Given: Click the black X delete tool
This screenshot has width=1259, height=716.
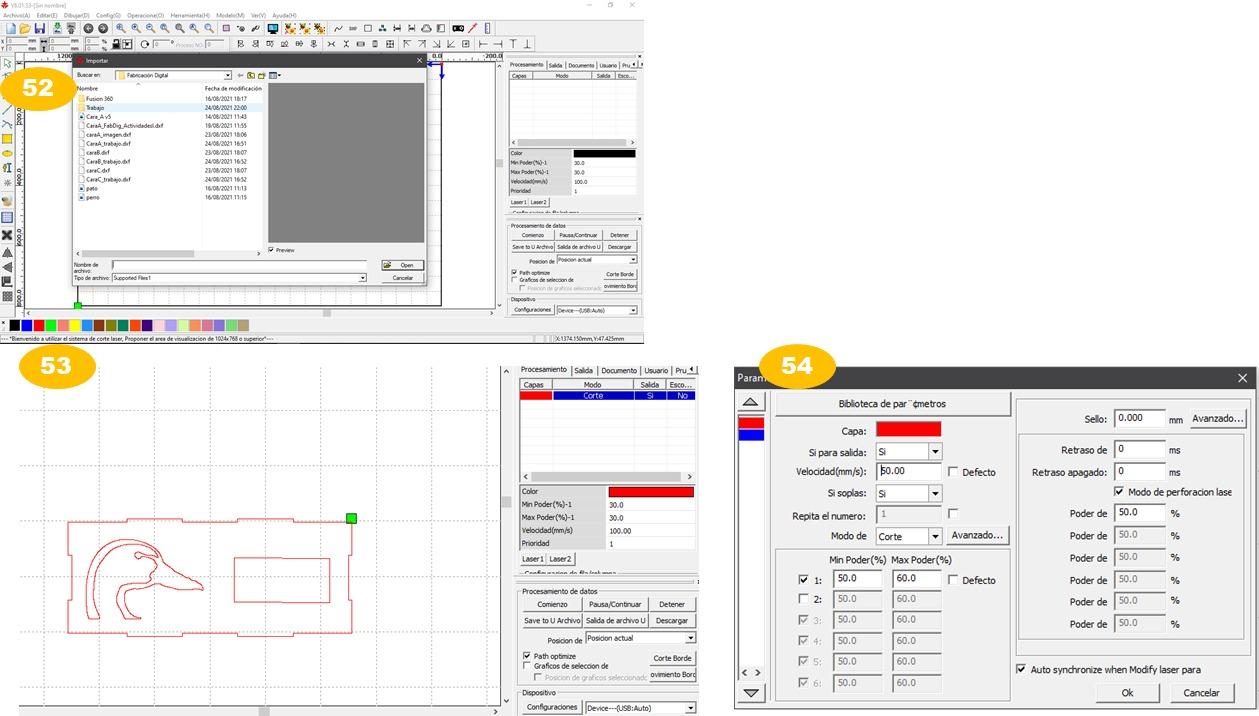Looking at the screenshot, I should [x=7, y=236].
